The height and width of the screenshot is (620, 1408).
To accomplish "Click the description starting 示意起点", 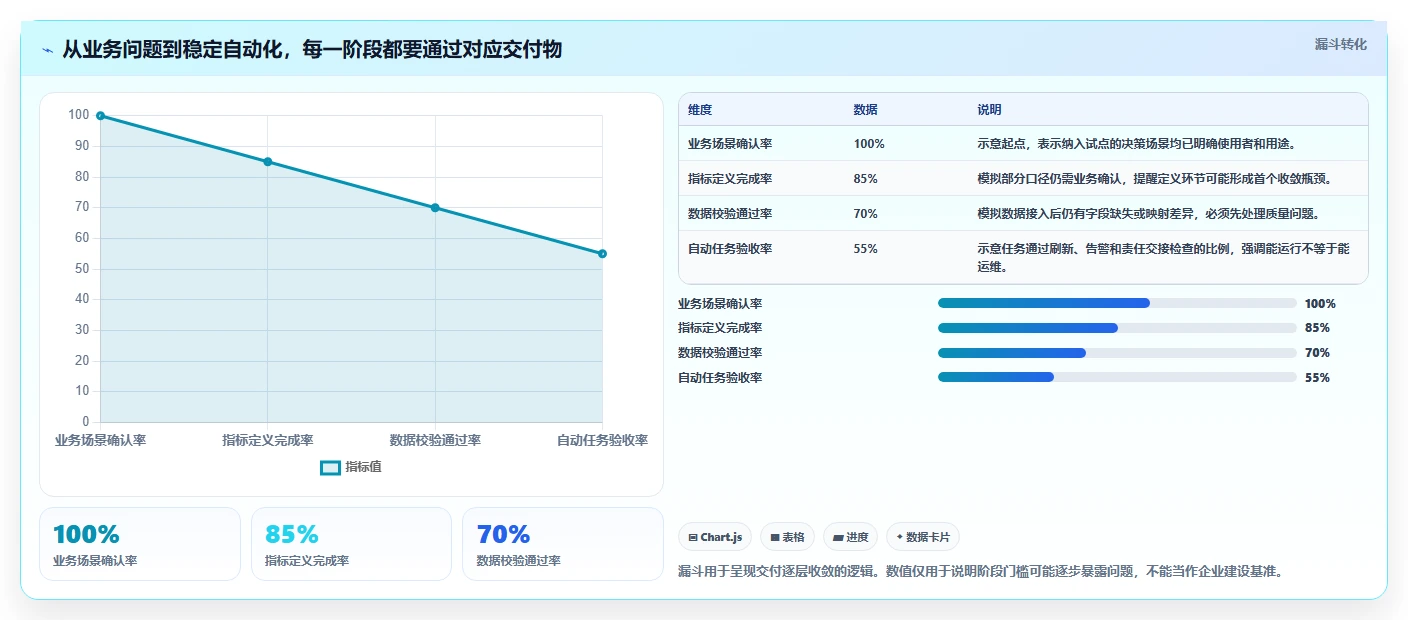I will (1137, 144).
